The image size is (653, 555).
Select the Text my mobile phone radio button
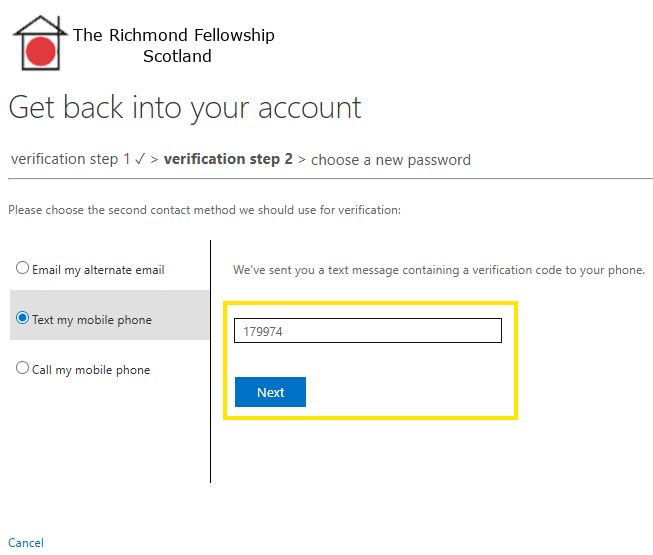pos(23,319)
